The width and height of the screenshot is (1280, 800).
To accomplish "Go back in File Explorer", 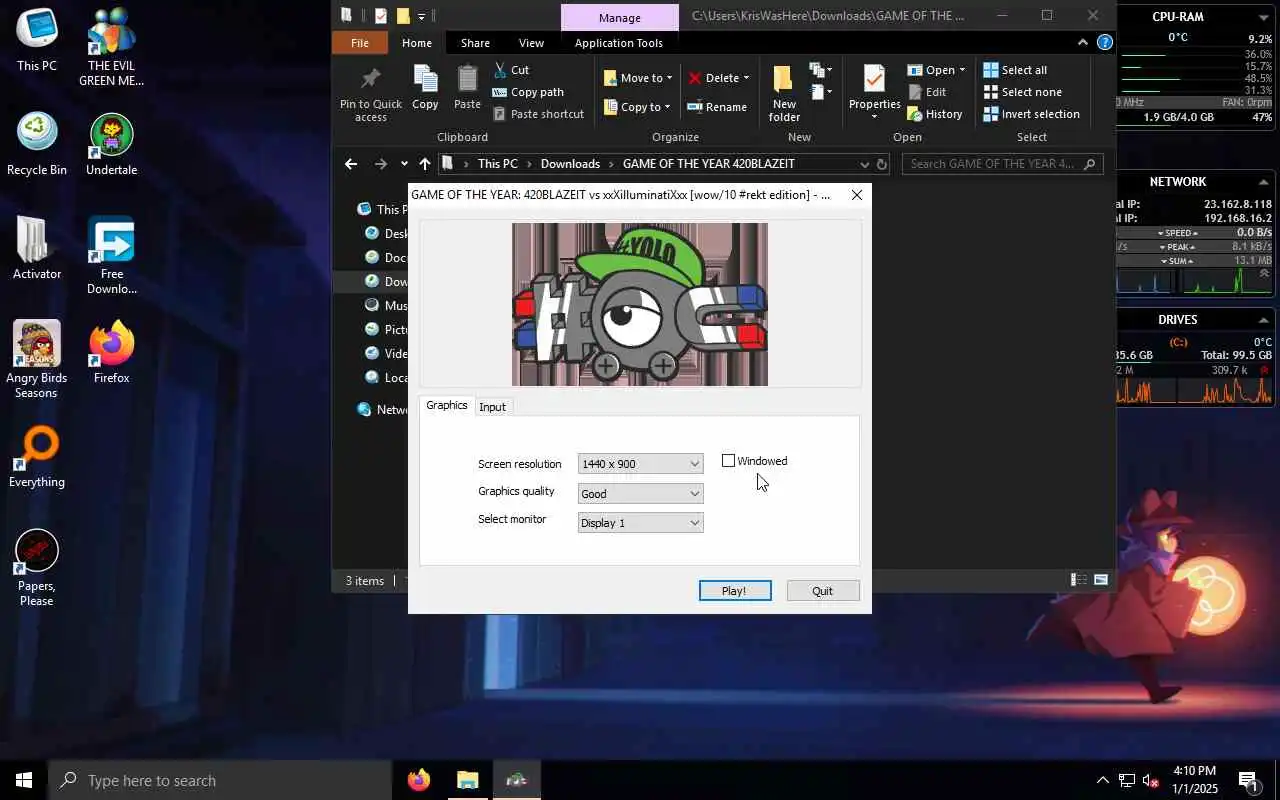I will pyautogui.click(x=350, y=164).
